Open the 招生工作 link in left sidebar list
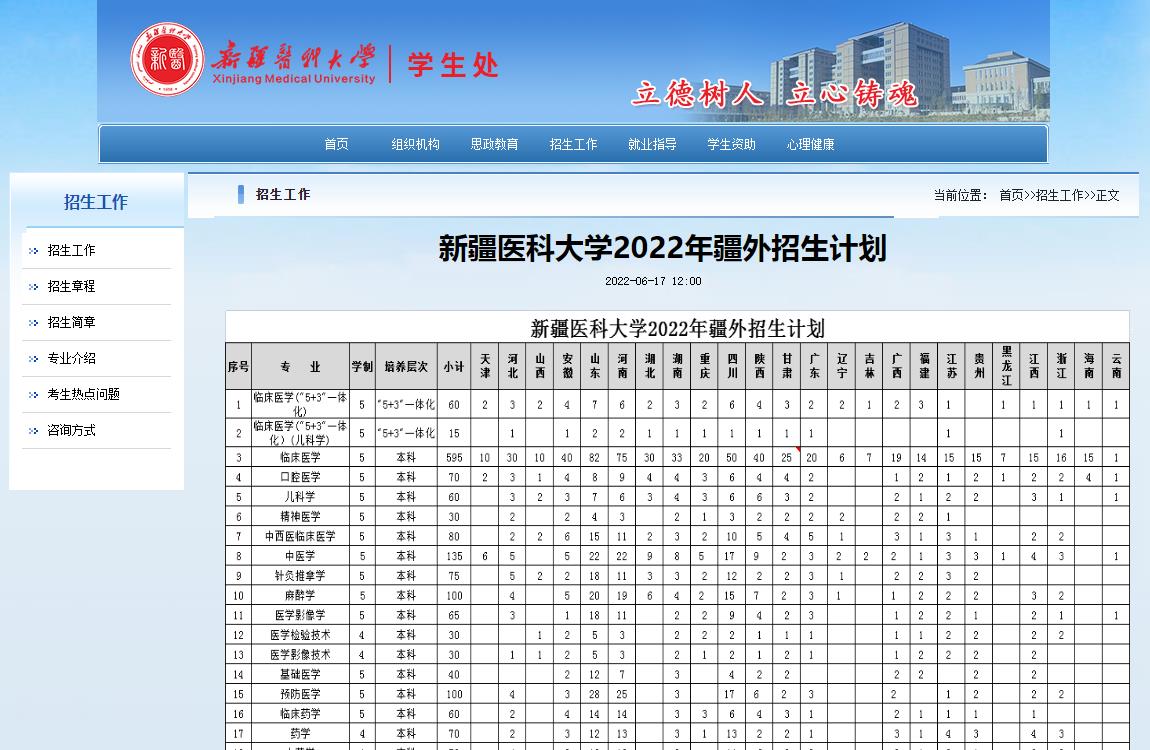Screen dimensions: 1150x750 pos(71,250)
